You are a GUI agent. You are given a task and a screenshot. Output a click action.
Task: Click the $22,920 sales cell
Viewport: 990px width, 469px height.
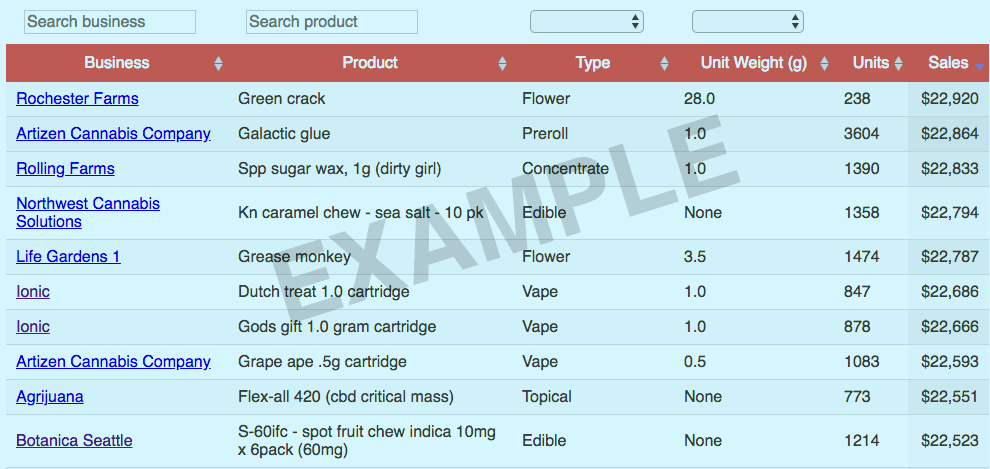pos(950,99)
